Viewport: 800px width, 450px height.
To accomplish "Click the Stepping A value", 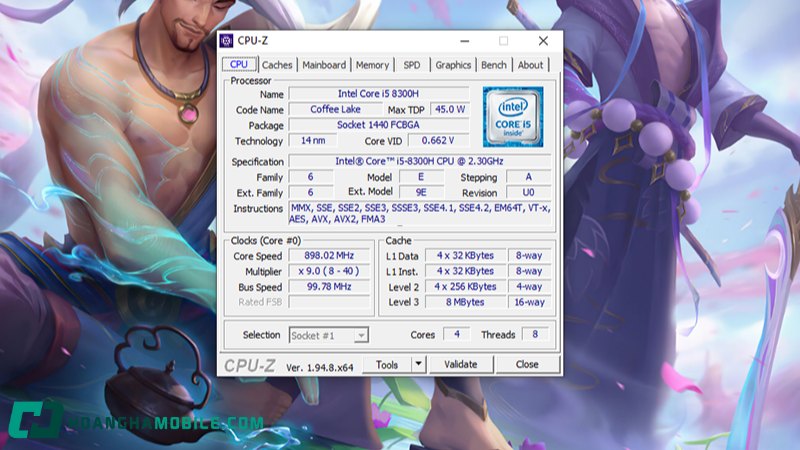I will [529, 177].
